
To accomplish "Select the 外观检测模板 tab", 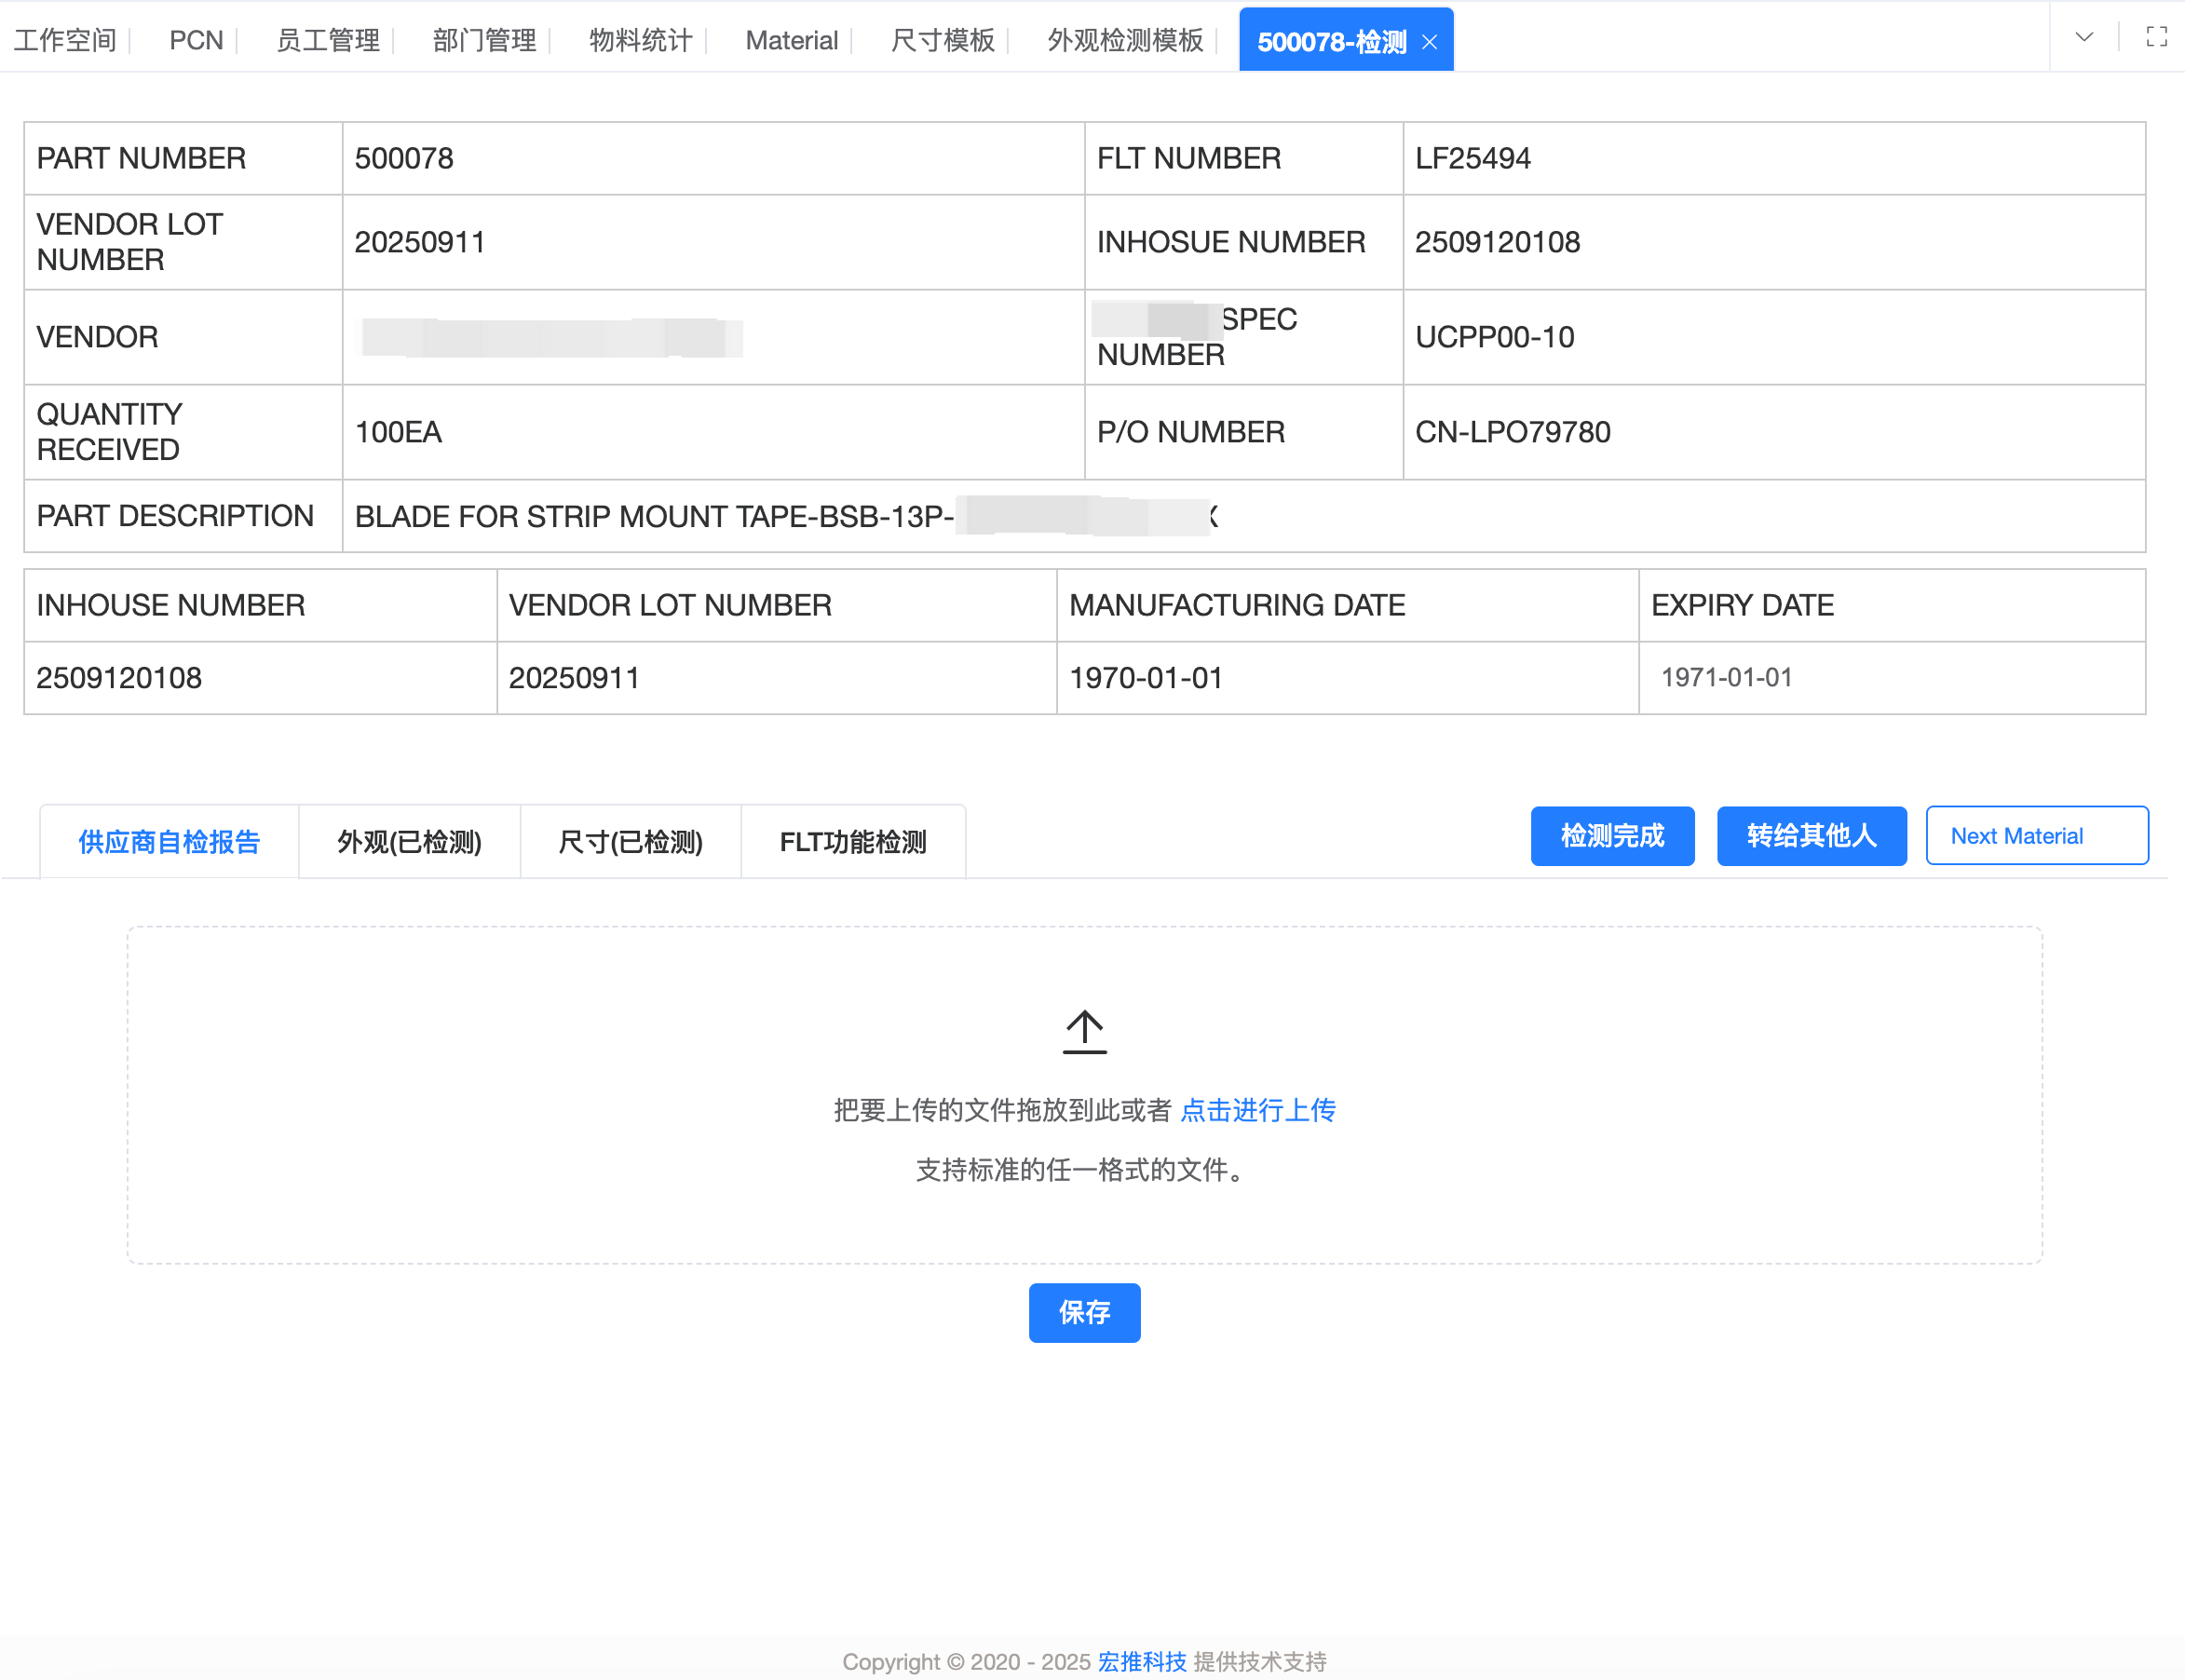I will click(1125, 40).
